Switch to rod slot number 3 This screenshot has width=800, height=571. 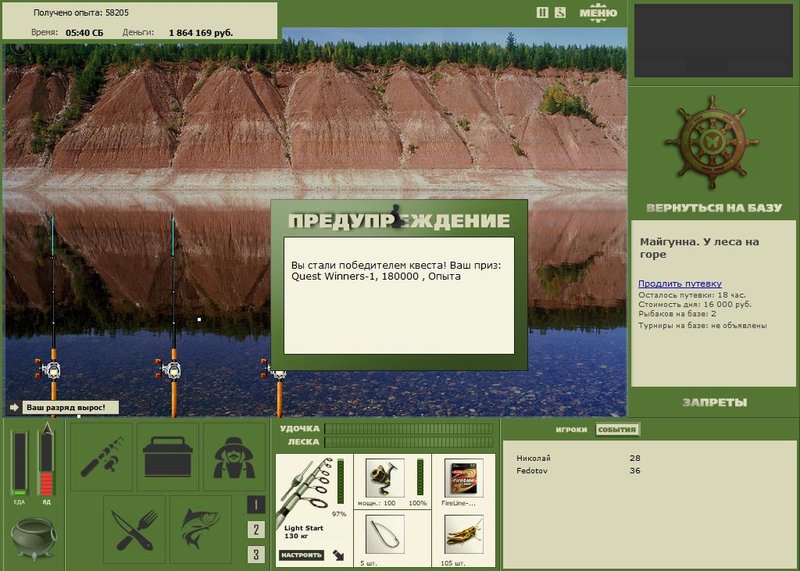pos(256,554)
